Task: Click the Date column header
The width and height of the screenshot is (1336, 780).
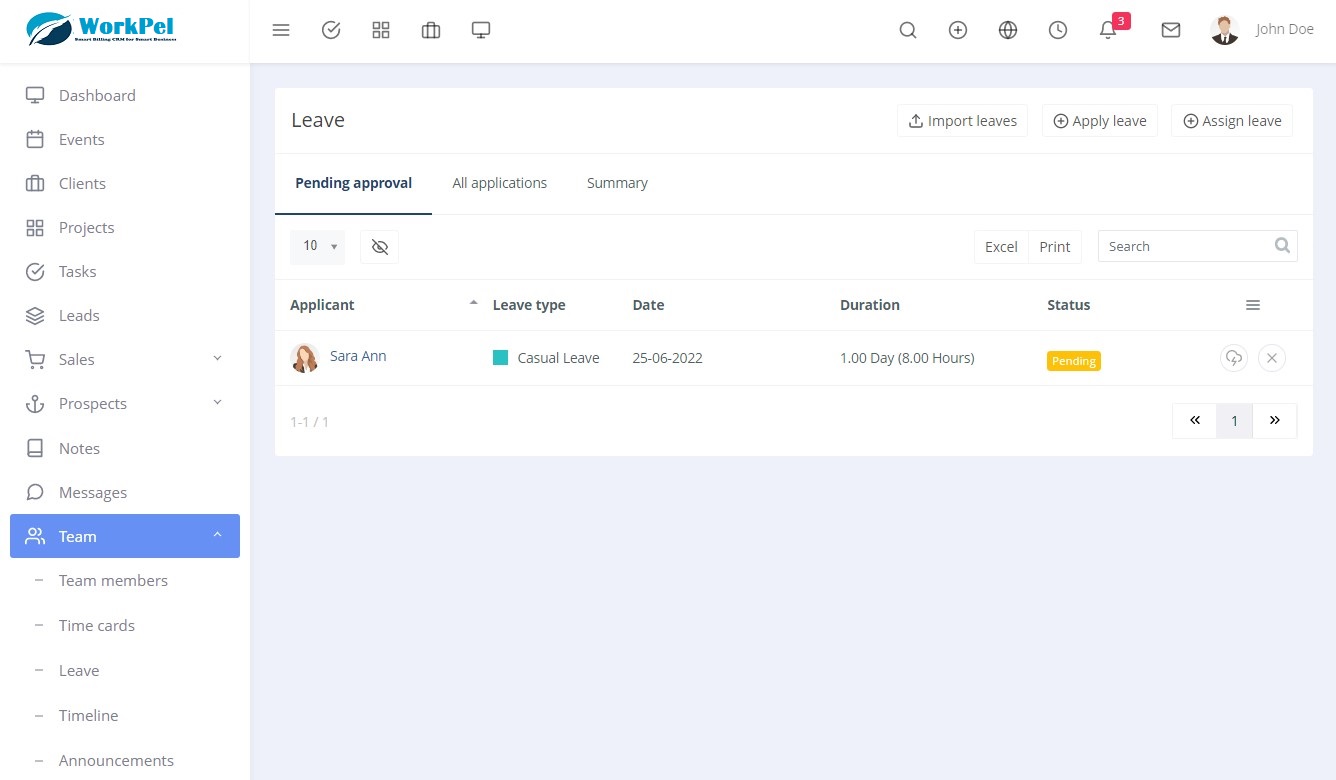Action: [x=648, y=305]
